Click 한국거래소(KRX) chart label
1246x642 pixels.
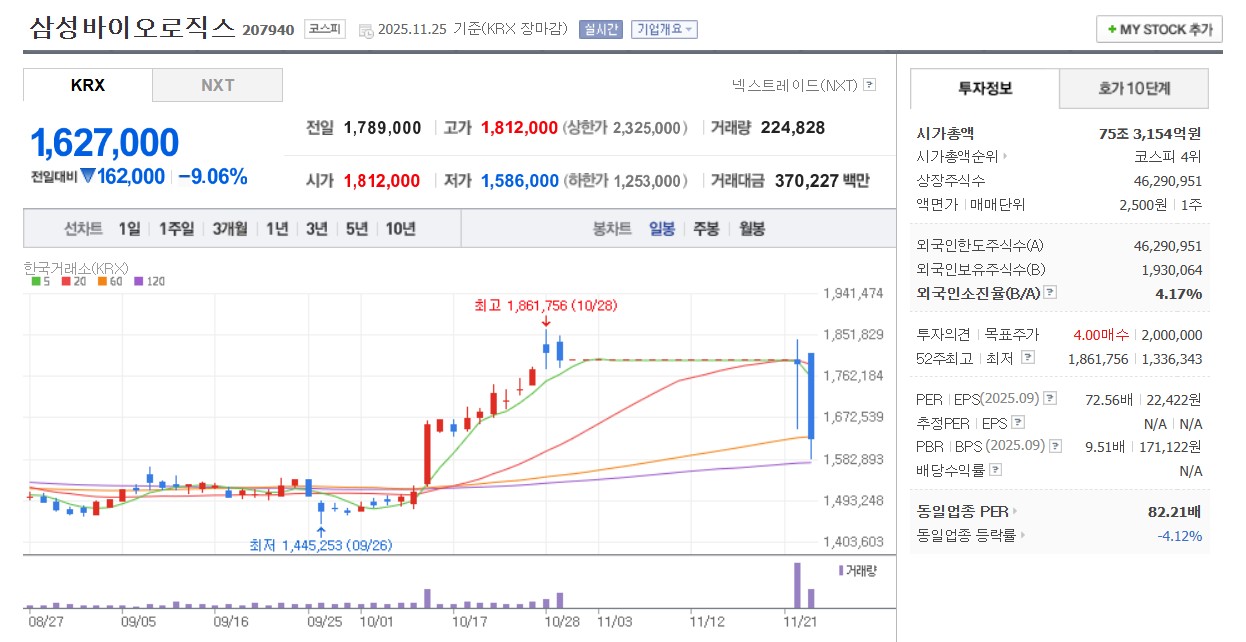point(76,267)
